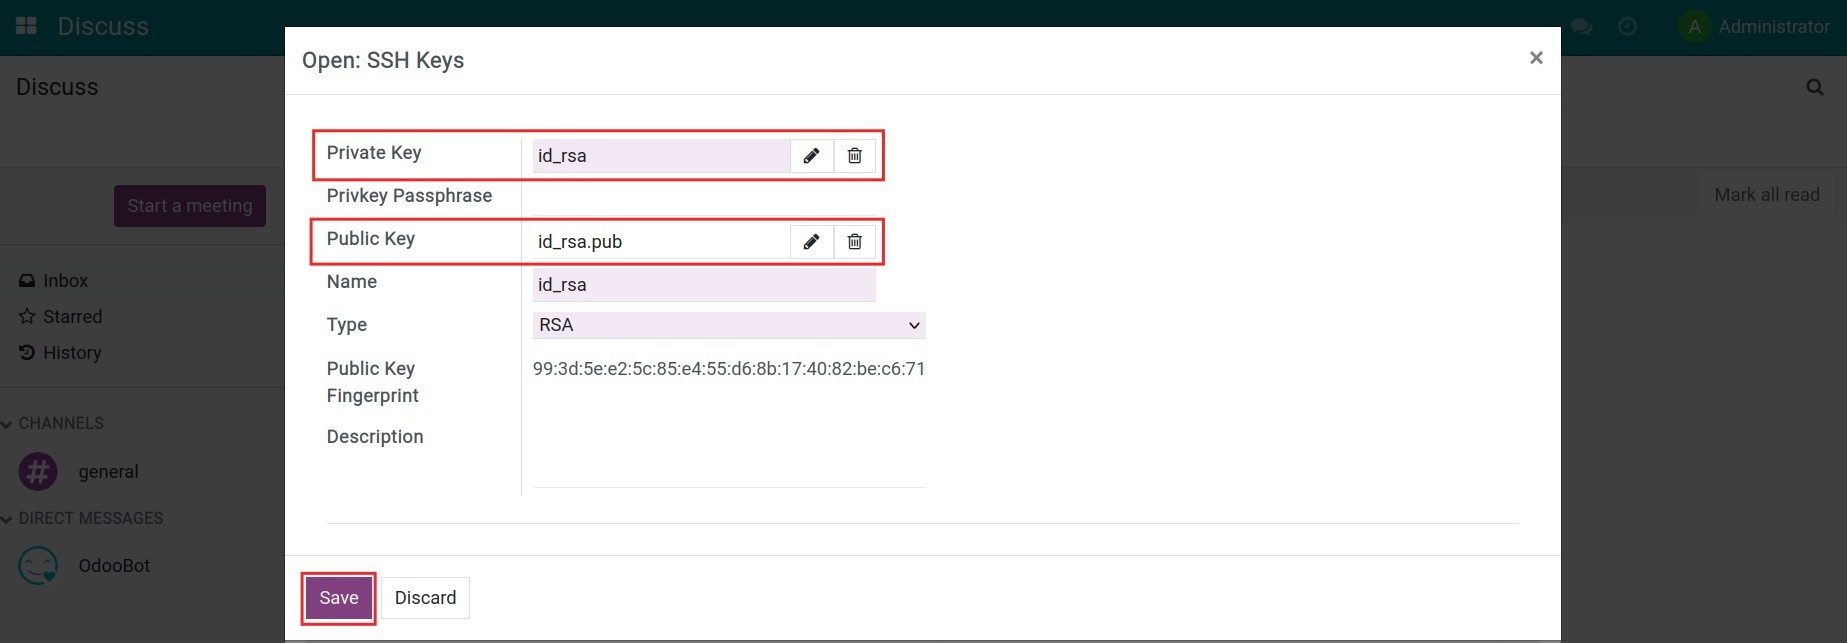Open the conversations chat icon in top bar
The image size is (1847, 643).
click(x=1581, y=27)
